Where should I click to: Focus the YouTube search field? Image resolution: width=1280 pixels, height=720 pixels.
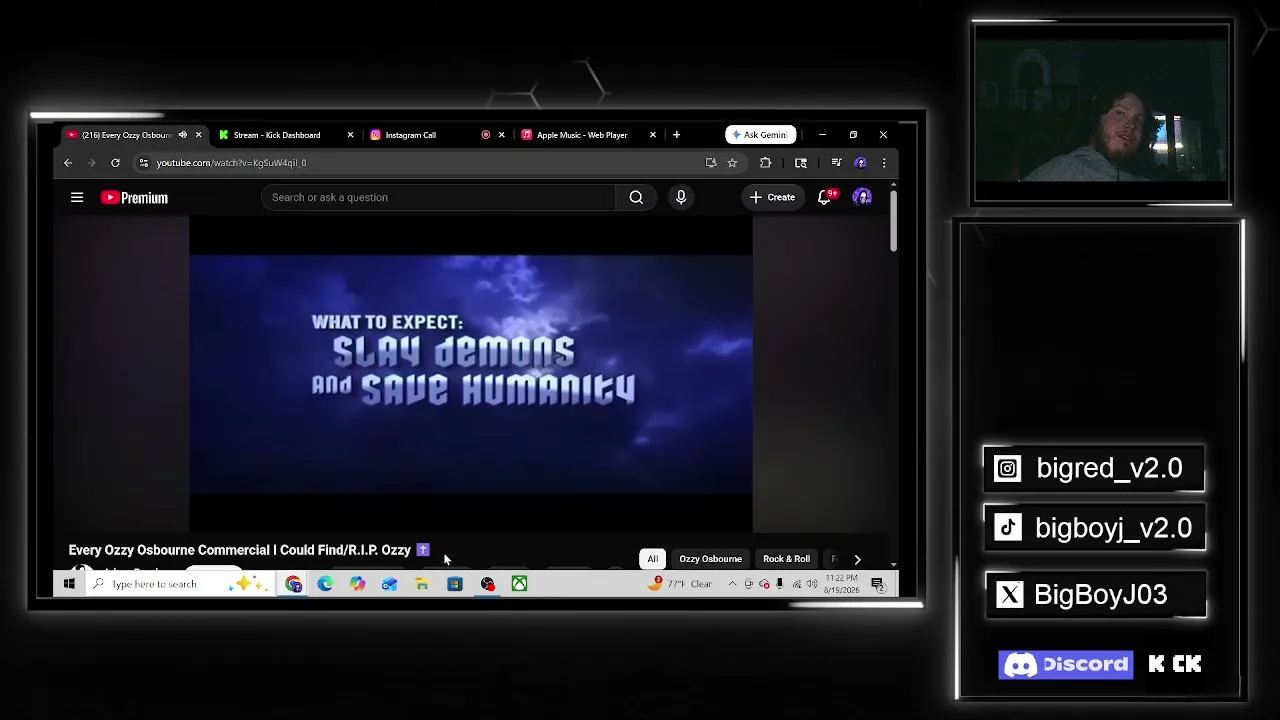pyautogui.click(x=440, y=197)
